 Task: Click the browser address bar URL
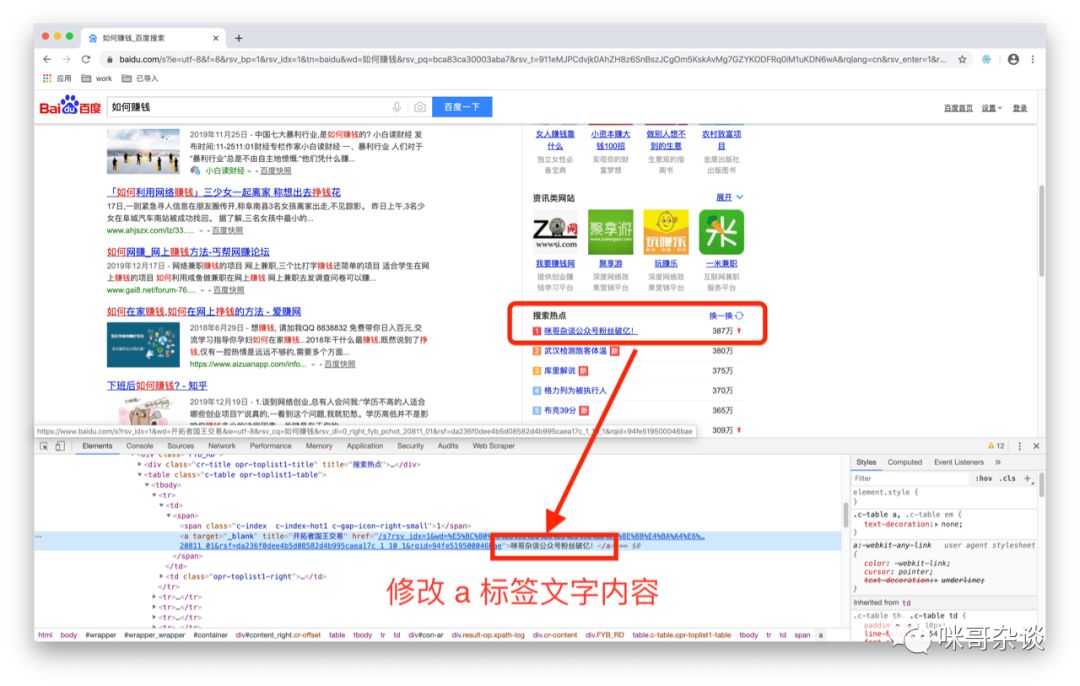532,59
